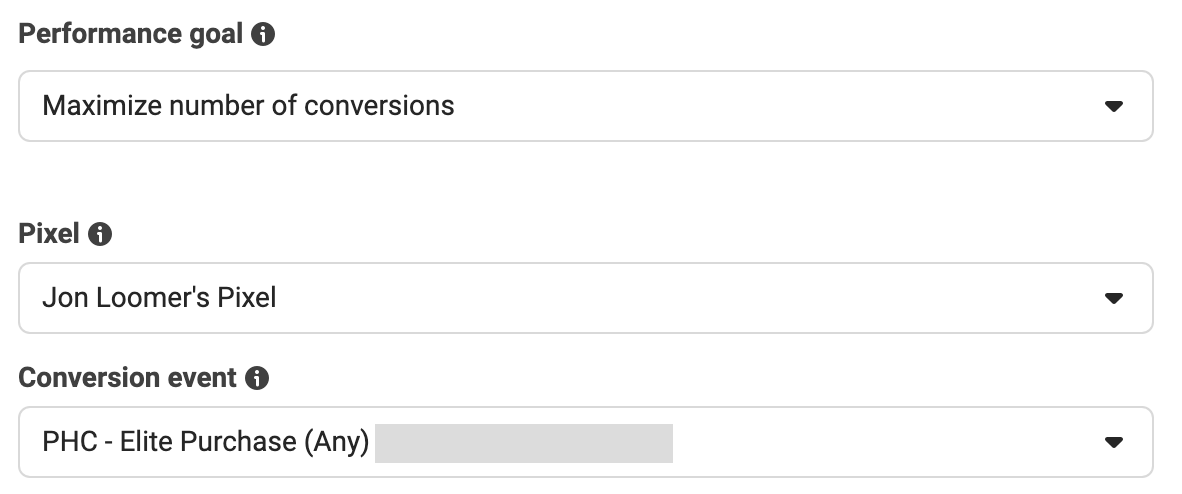
Task: Open the Conversion event info icon
Action: 256,378
